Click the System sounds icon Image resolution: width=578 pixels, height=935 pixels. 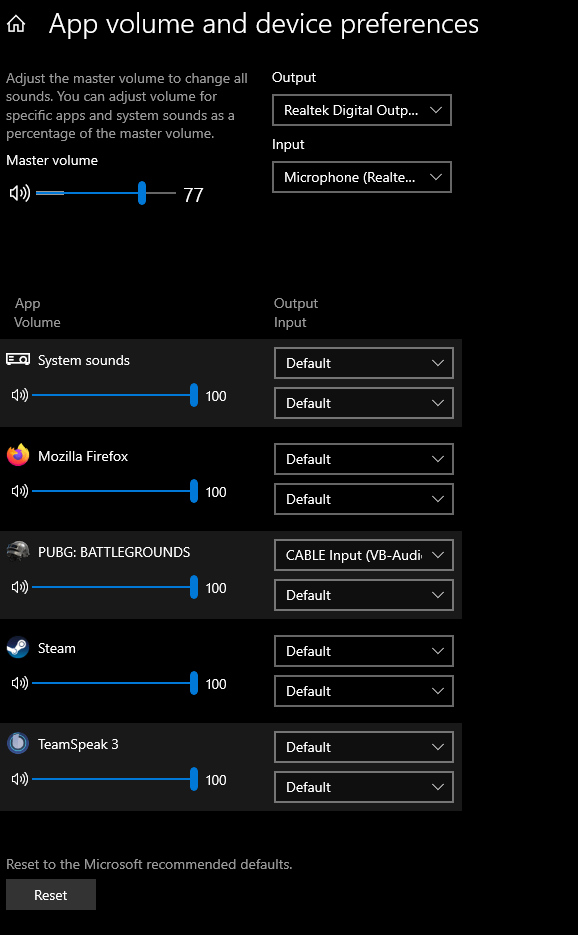pyautogui.click(x=17, y=359)
